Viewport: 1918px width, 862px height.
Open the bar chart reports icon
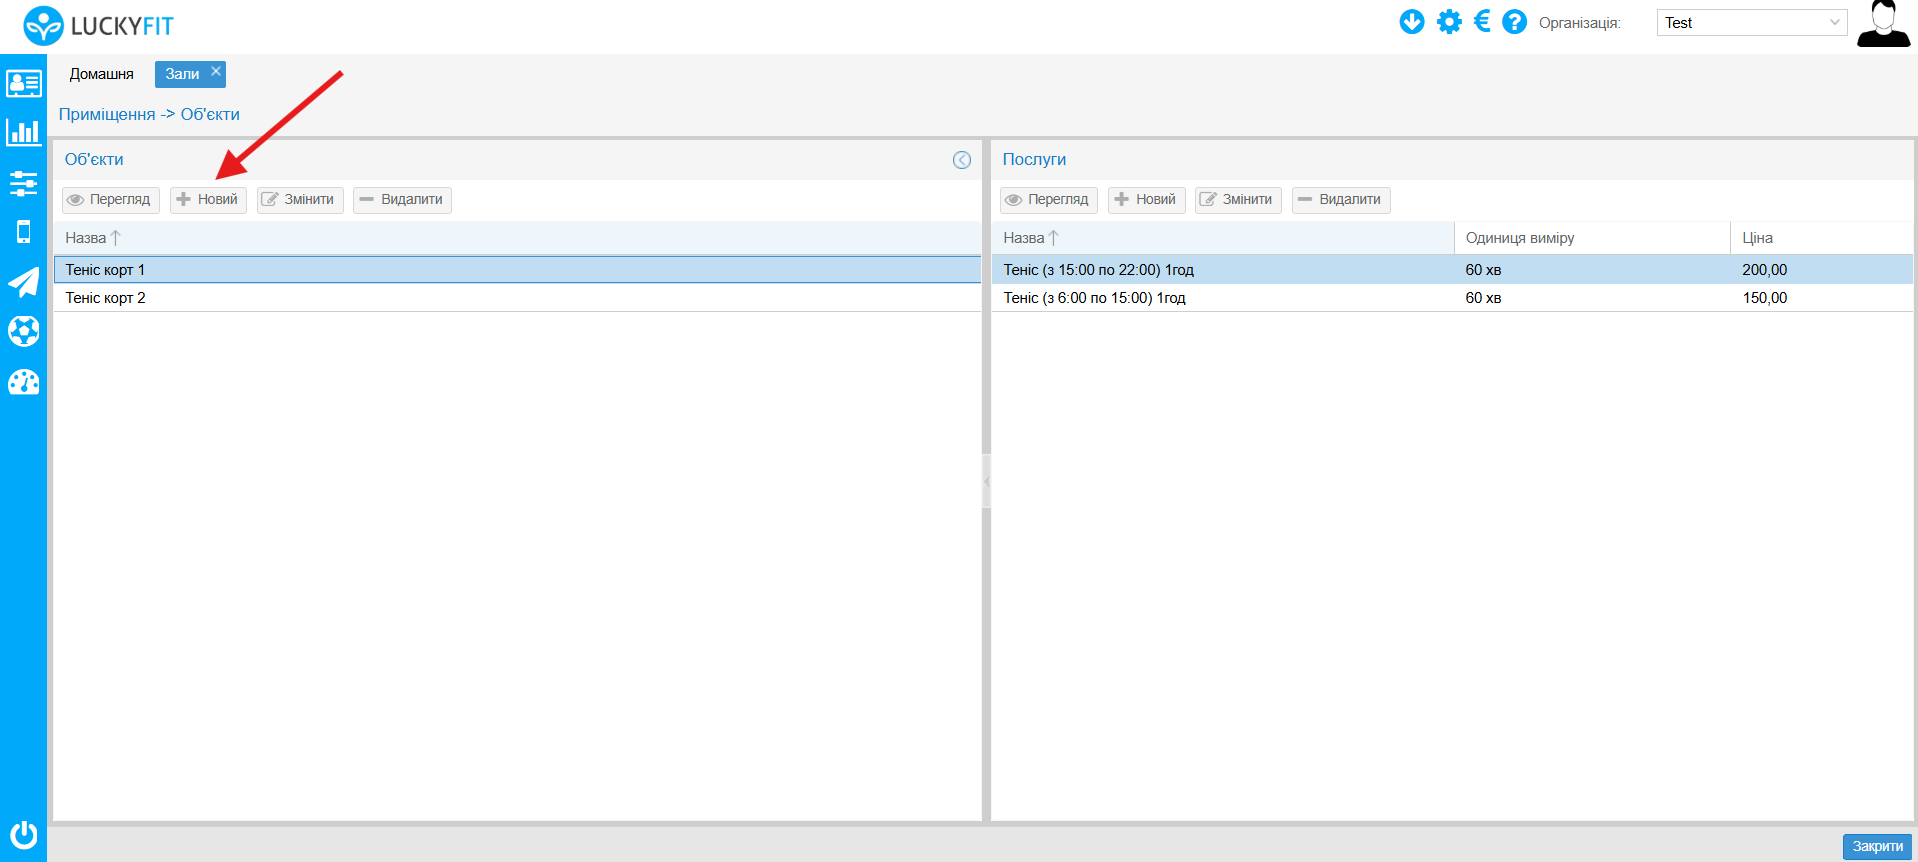click(x=23, y=132)
